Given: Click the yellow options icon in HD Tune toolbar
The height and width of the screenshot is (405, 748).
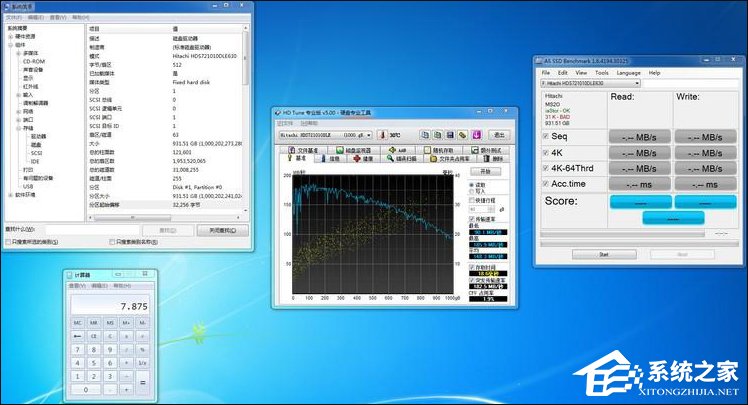Looking at the screenshot, I should pos(463,134).
